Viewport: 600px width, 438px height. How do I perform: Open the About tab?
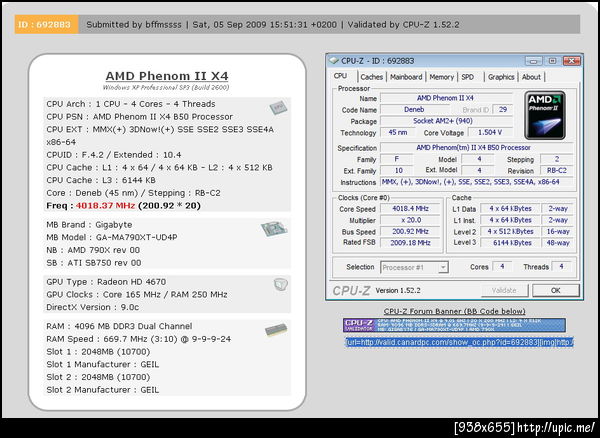(531, 77)
